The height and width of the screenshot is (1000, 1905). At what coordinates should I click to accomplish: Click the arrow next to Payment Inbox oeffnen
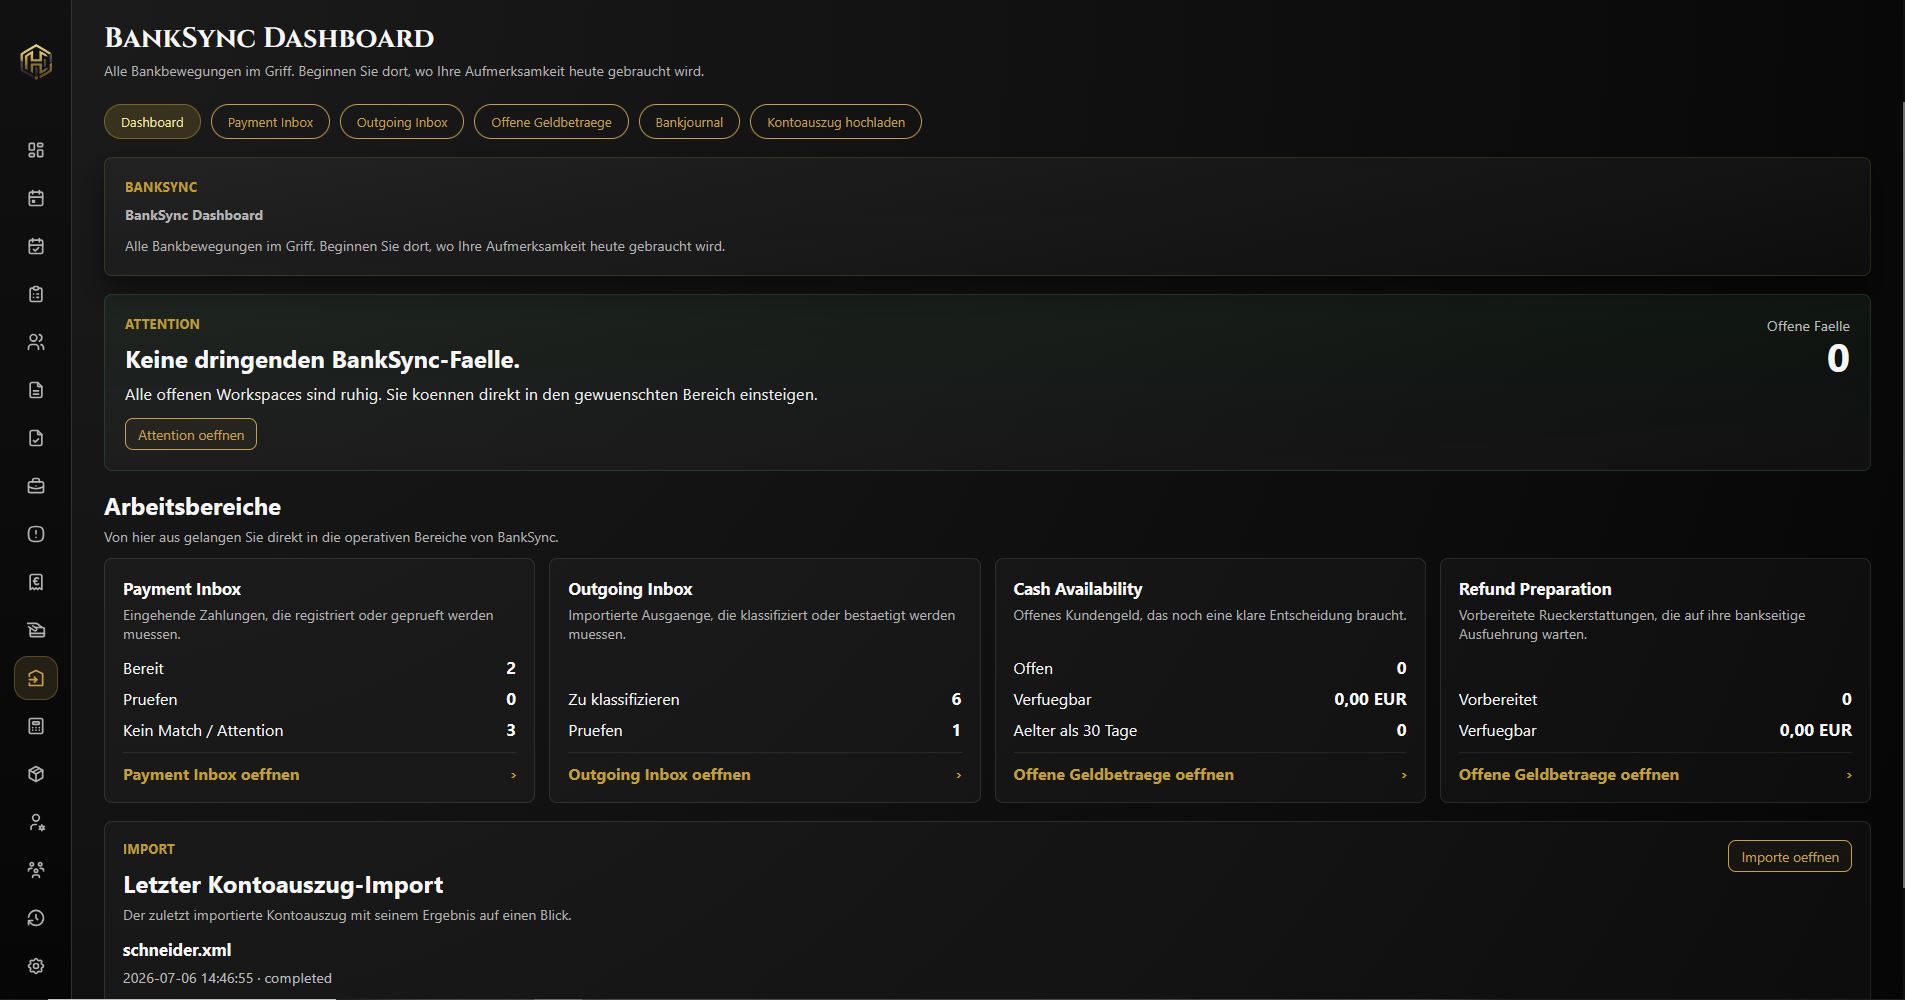coord(513,775)
